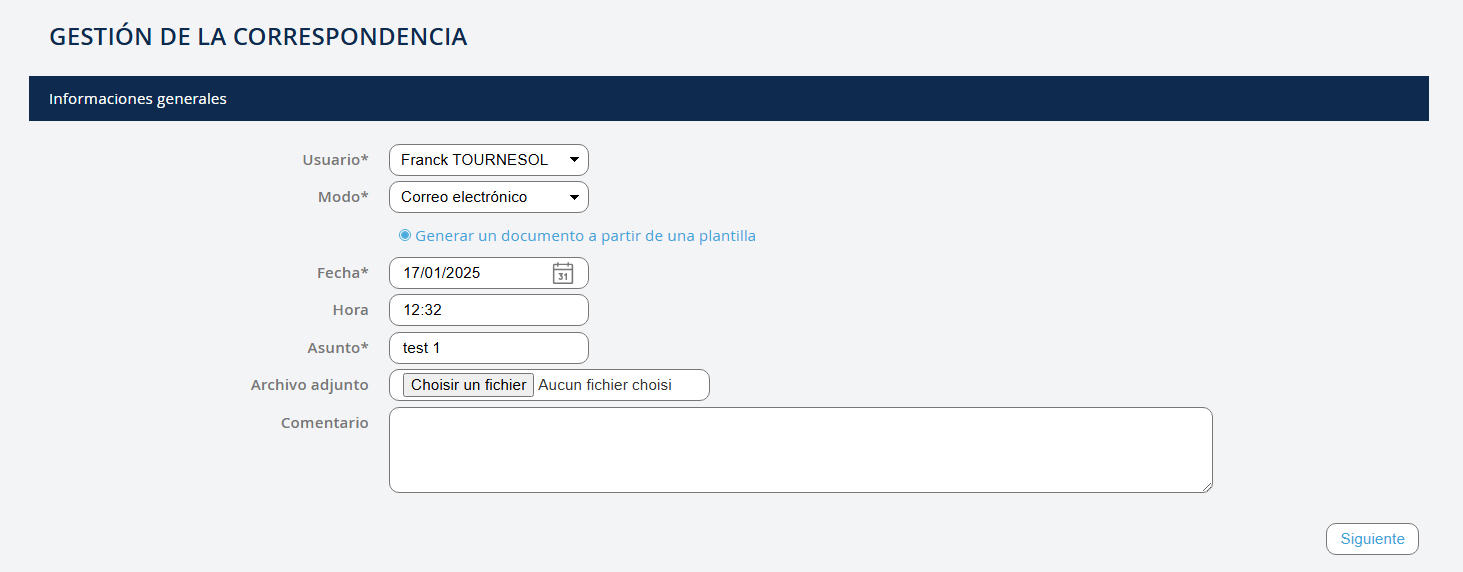Click the 'Aucun fichier choisi' file status text

click(605, 385)
